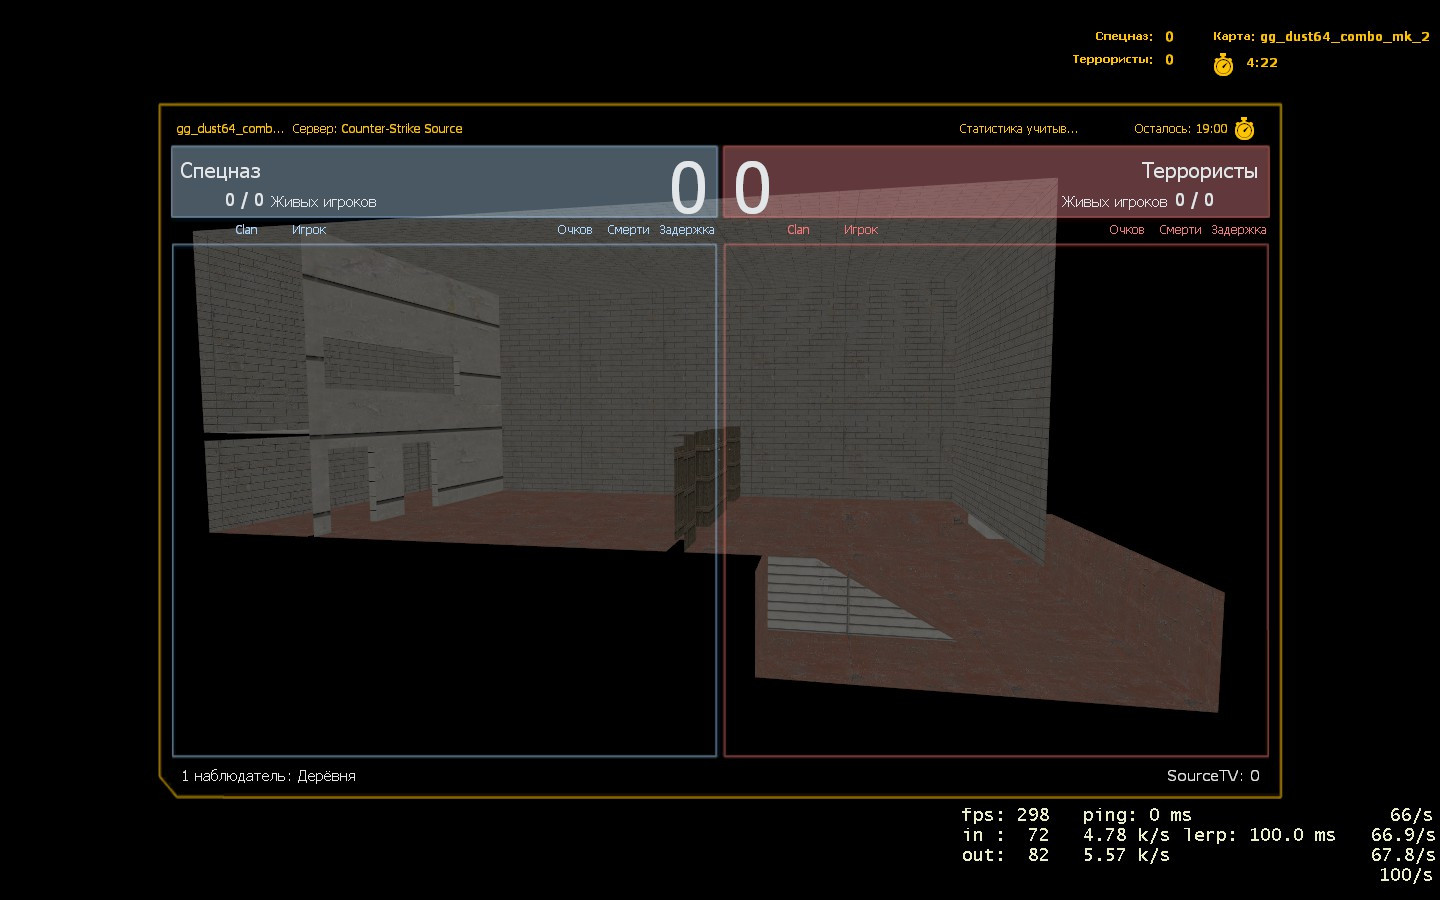
Task: Click the Задержка column header under Террористы
Action: click(x=1239, y=230)
